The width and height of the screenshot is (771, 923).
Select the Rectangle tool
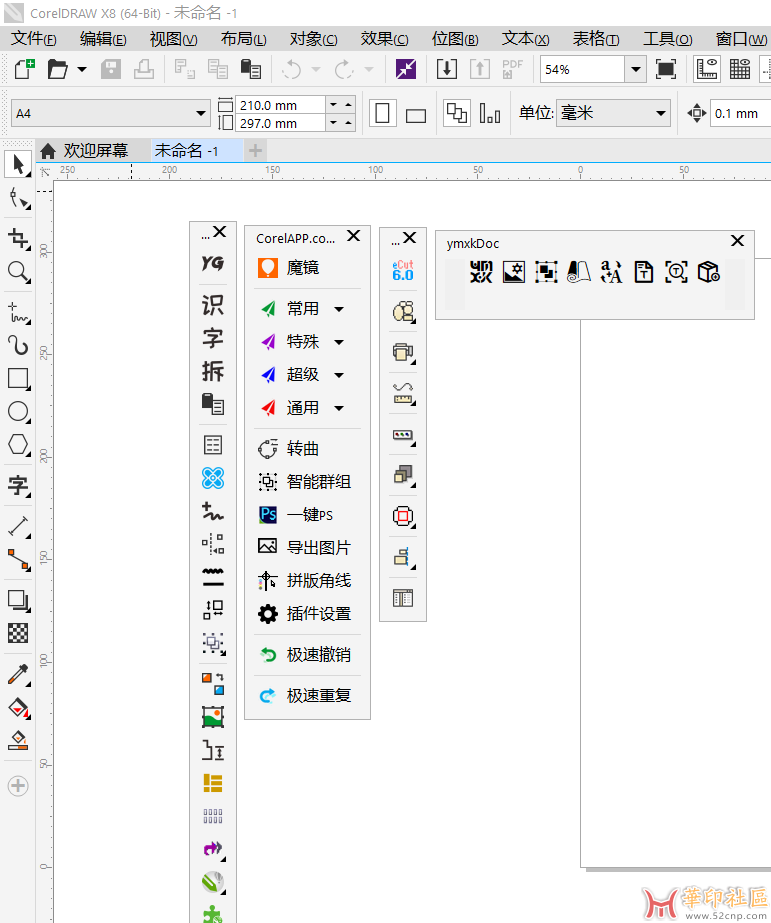(18, 379)
